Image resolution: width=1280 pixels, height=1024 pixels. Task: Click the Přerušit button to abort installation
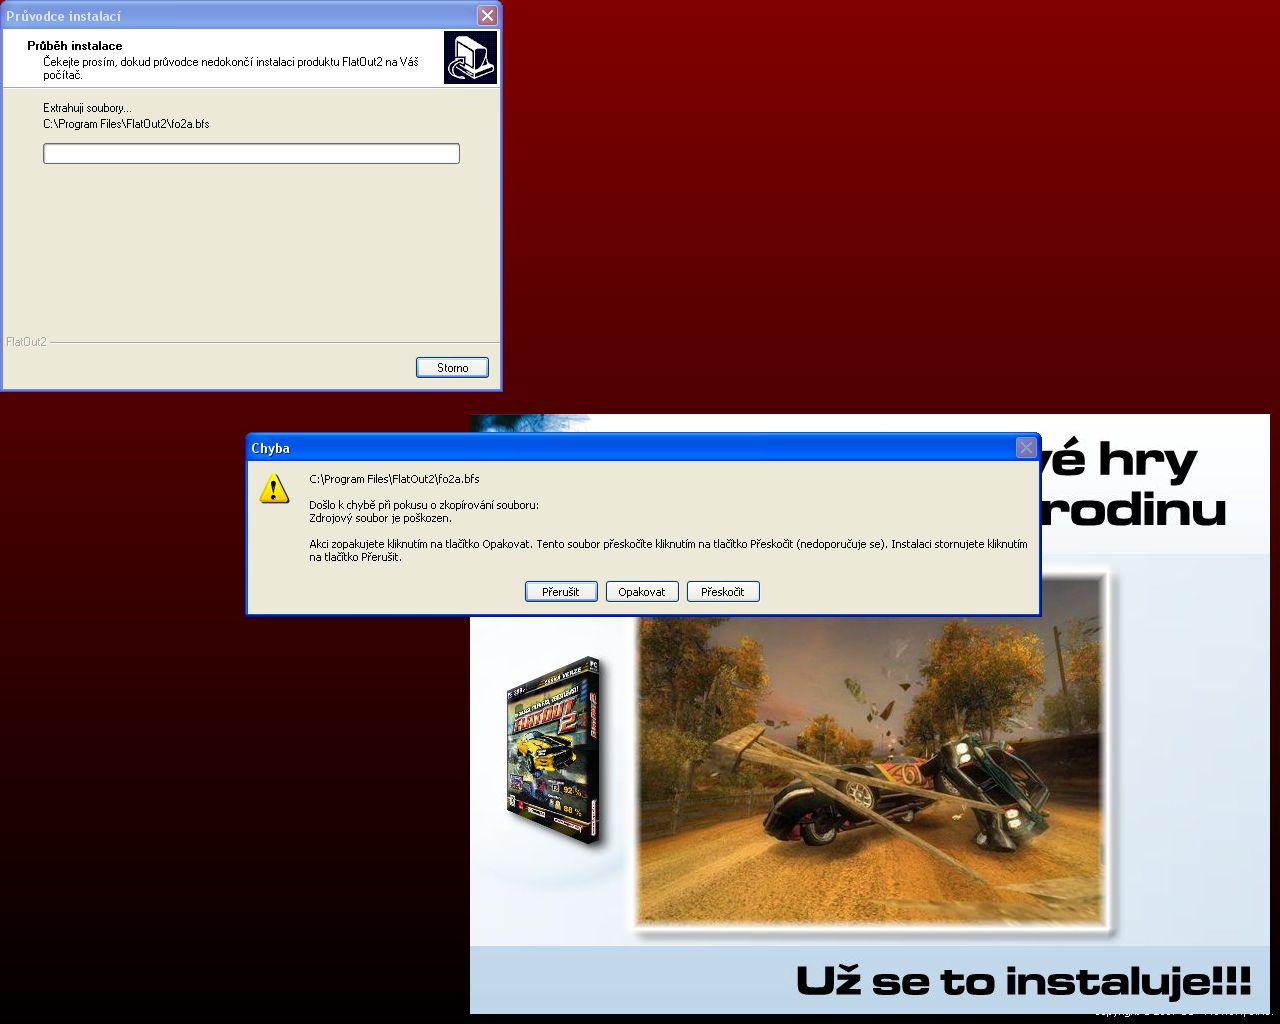pyautogui.click(x=560, y=592)
